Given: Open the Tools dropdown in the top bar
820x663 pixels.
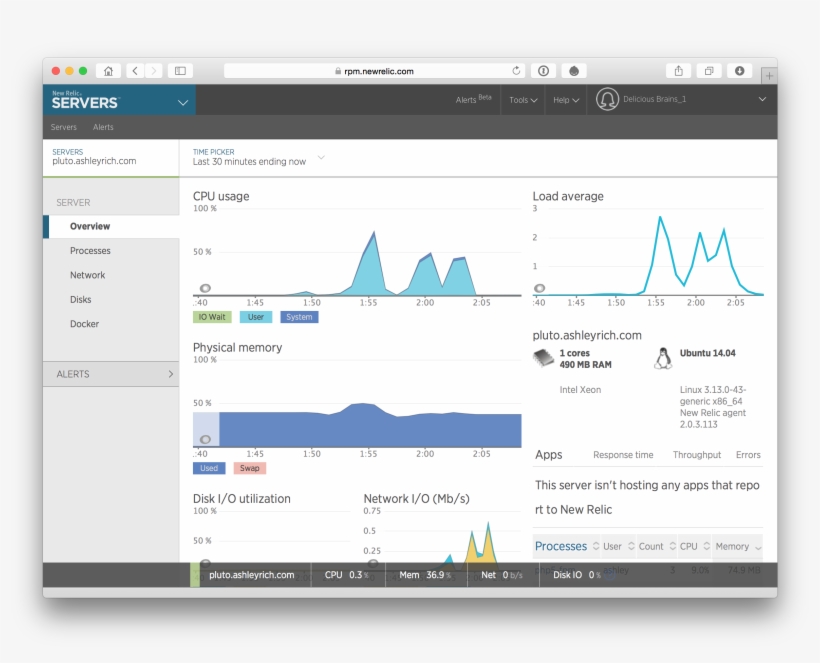Looking at the screenshot, I should [521, 99].
